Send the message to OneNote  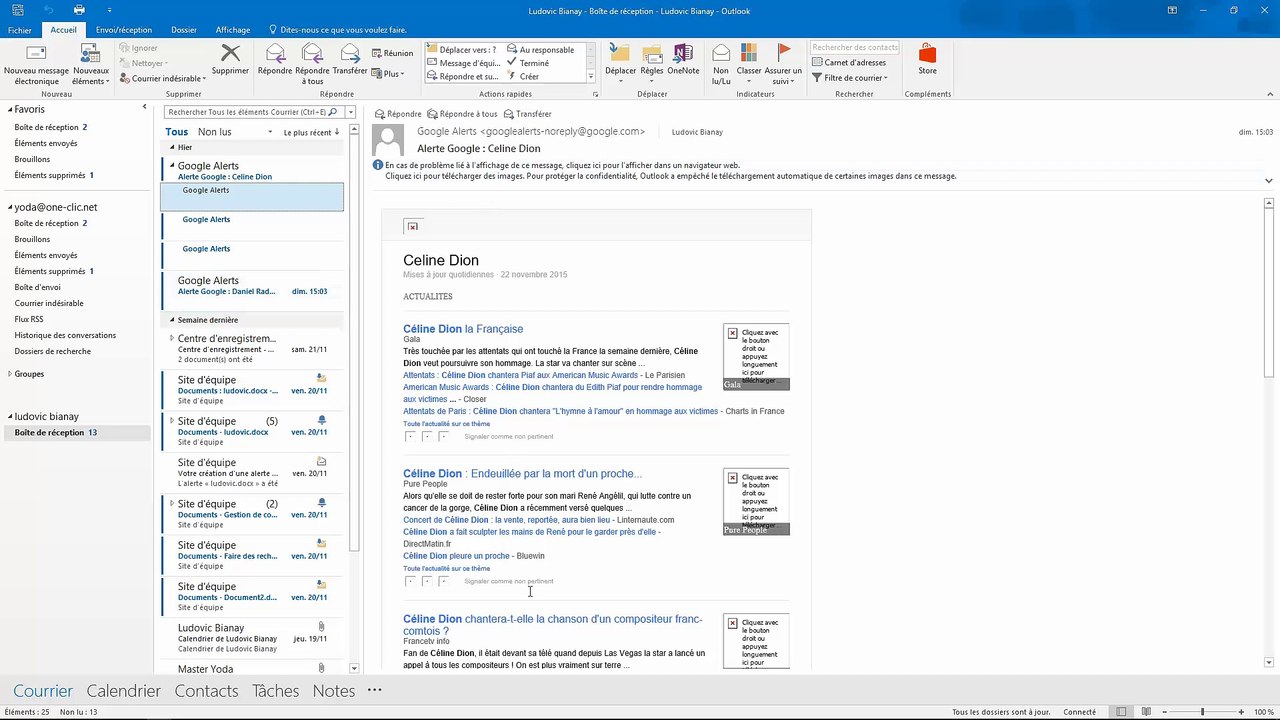click(x=683, y=59)
